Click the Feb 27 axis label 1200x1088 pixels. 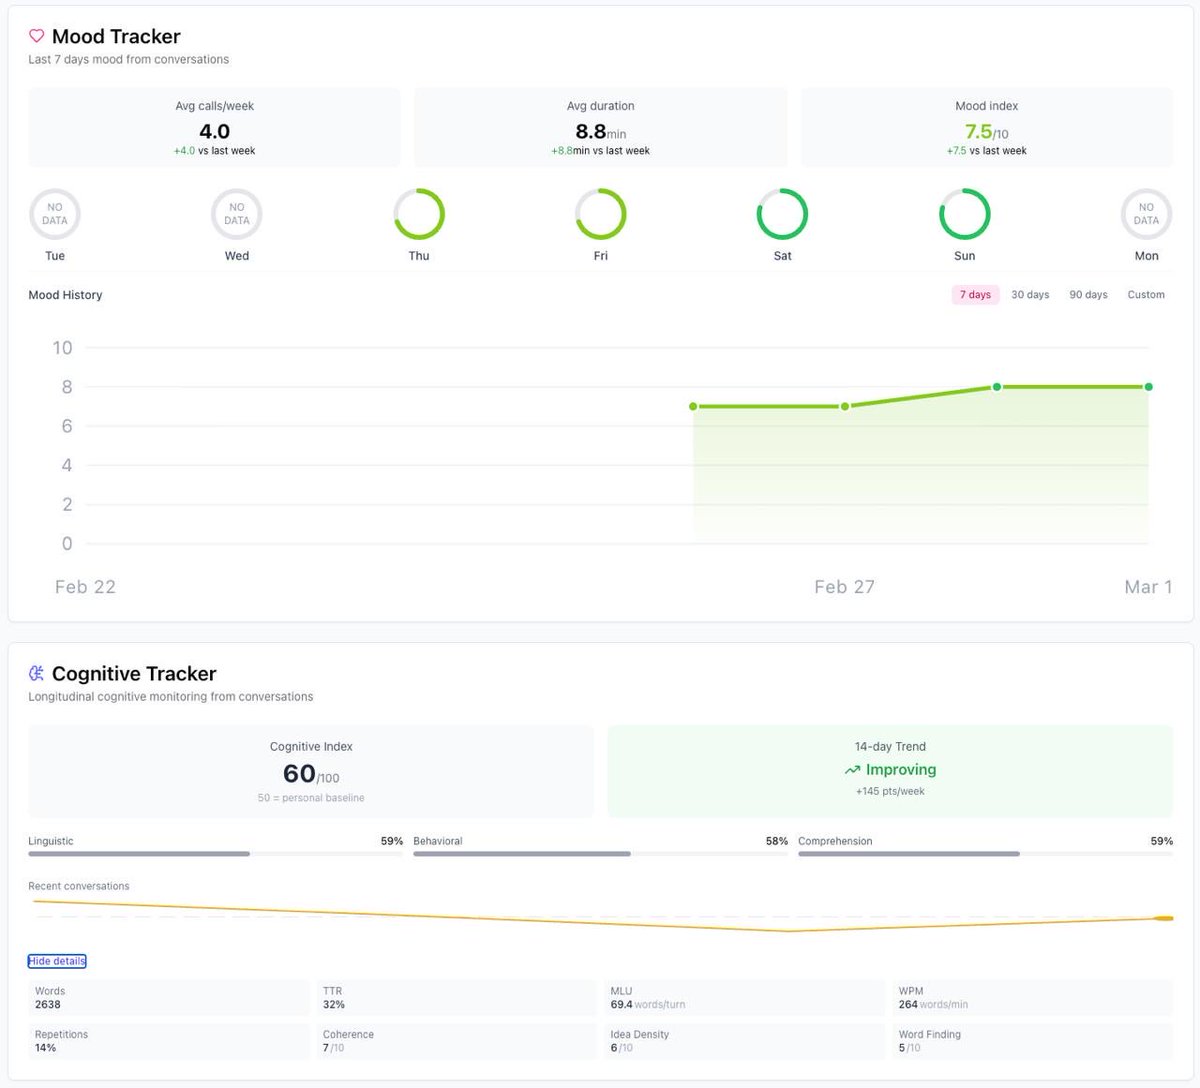(x=844, y=587)
